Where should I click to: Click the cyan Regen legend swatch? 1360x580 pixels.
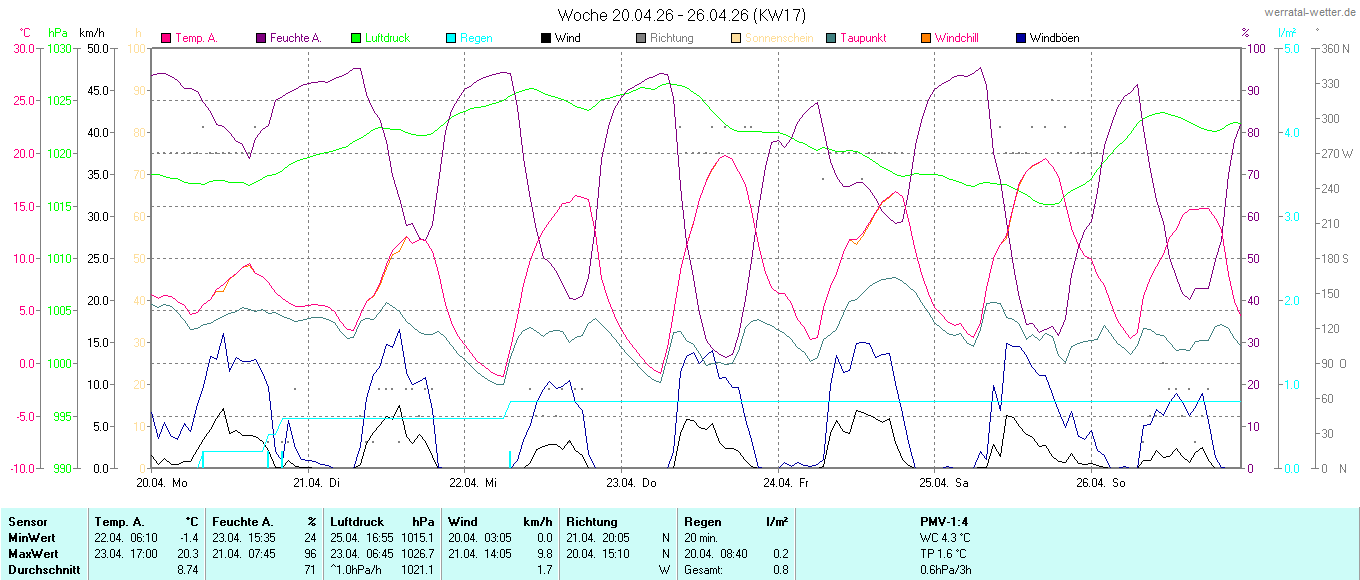point(451,39)
